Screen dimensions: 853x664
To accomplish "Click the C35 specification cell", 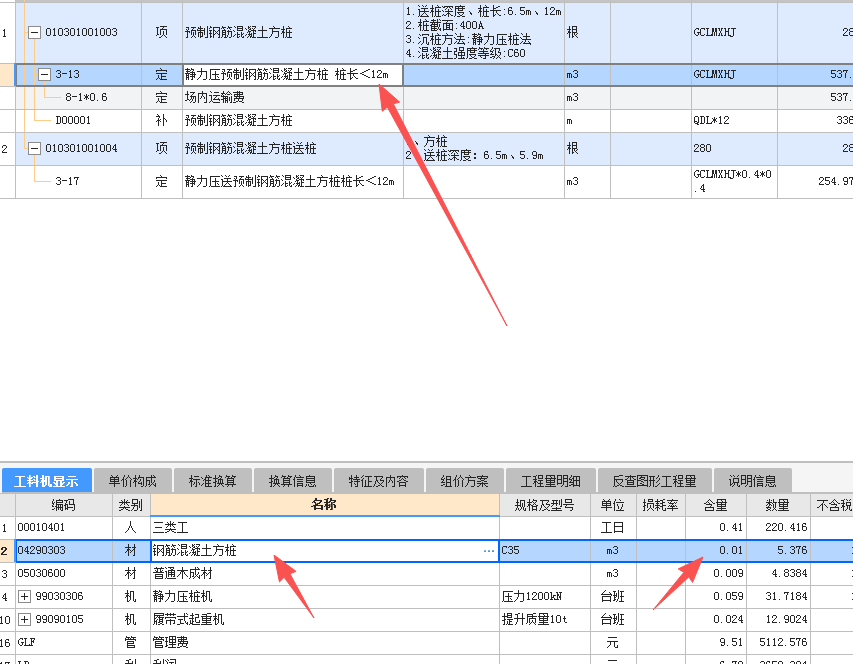I will [545, 550].
